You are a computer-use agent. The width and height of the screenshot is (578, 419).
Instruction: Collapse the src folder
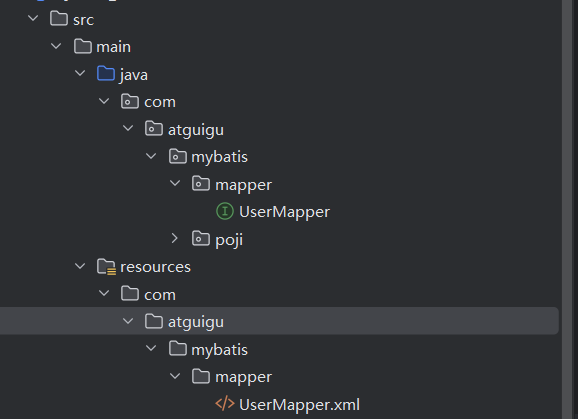click(x=33, y=18)
